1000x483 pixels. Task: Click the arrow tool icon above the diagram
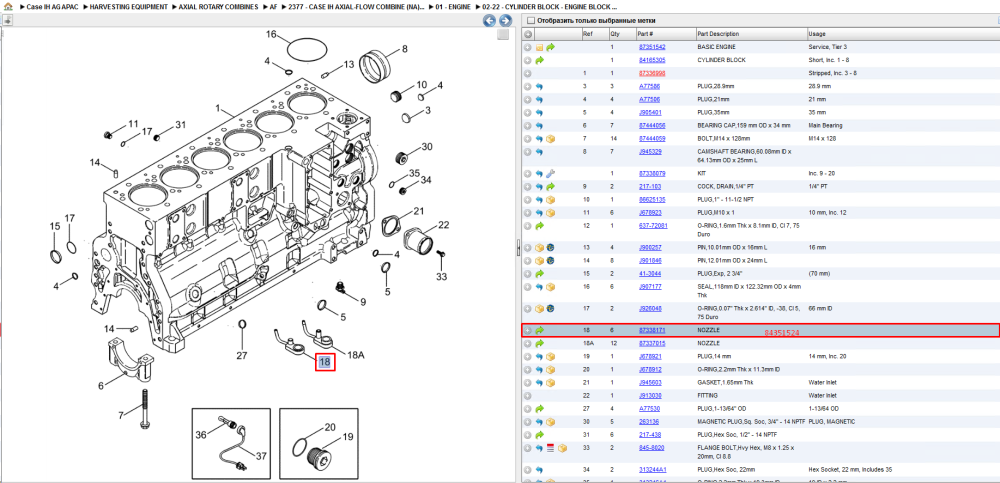point(8,20)
